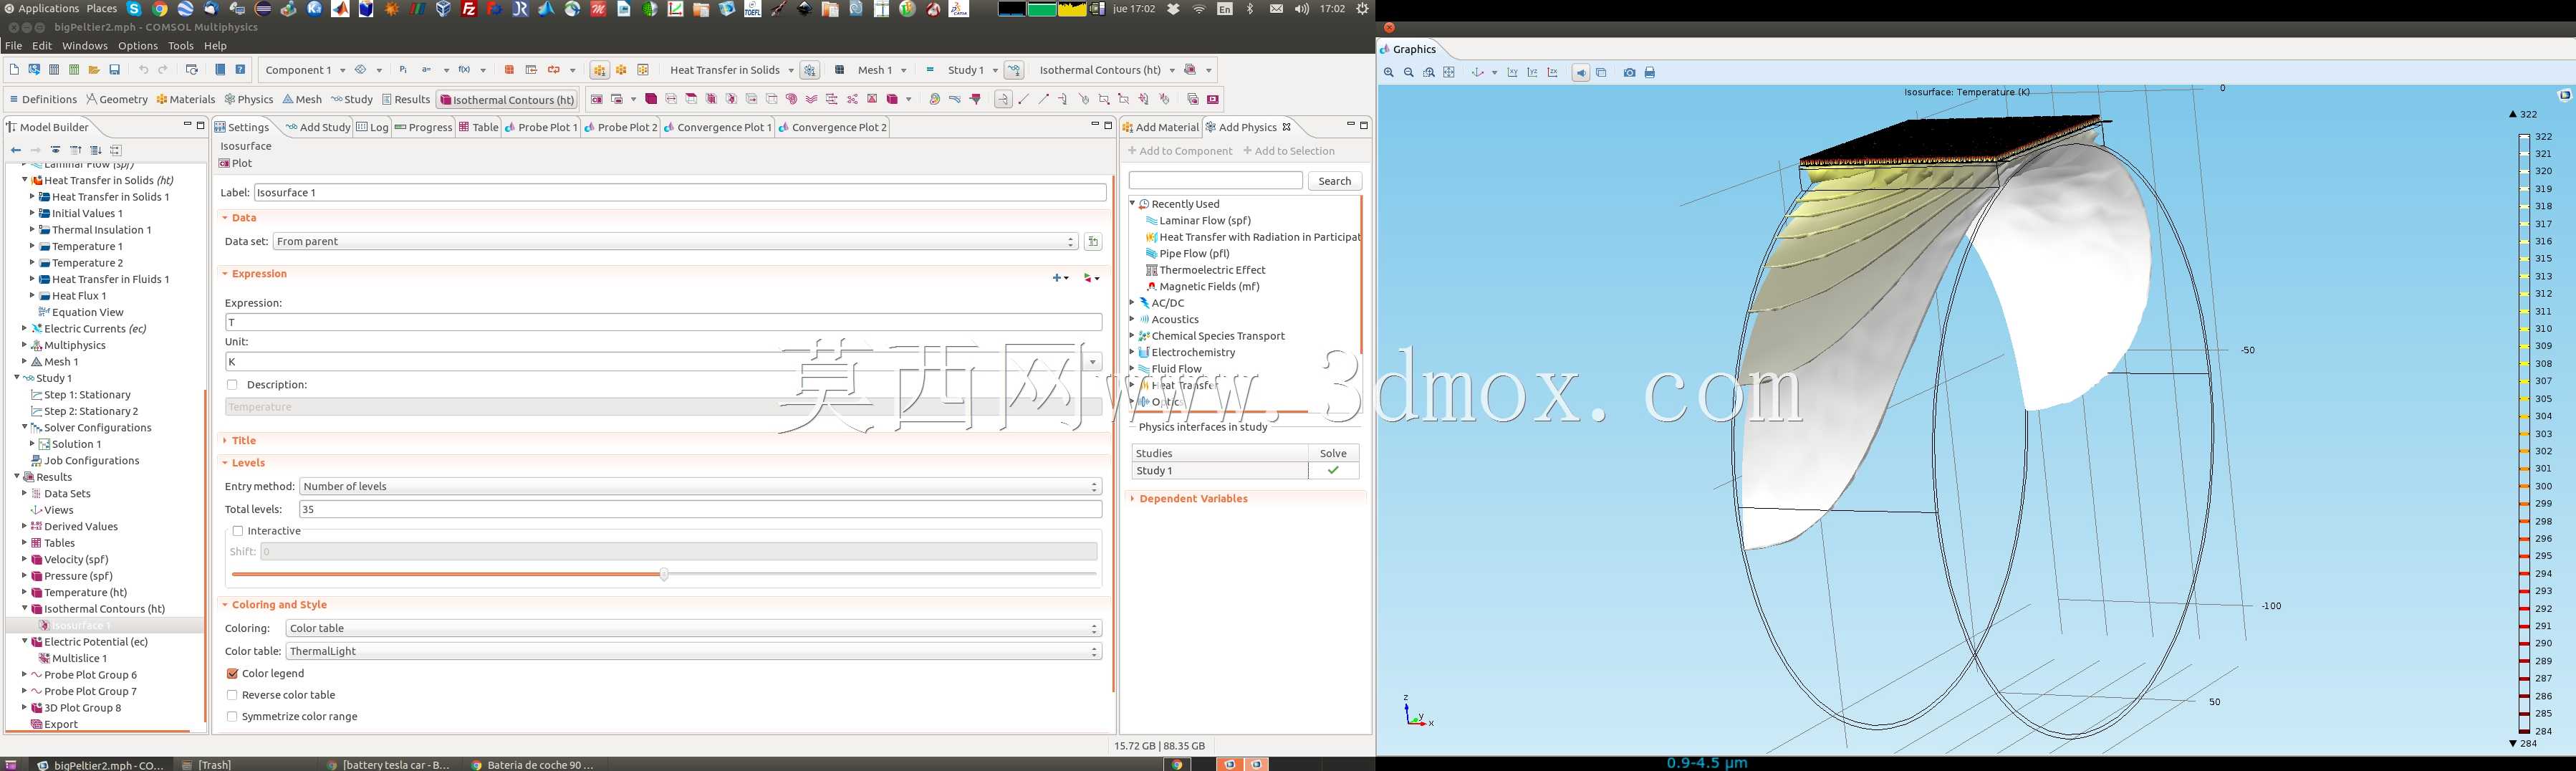Image resolution: width=2576 pixels, height=771 pixels.
Task: Enable the Description checkbox
Action: pos(232,385)
